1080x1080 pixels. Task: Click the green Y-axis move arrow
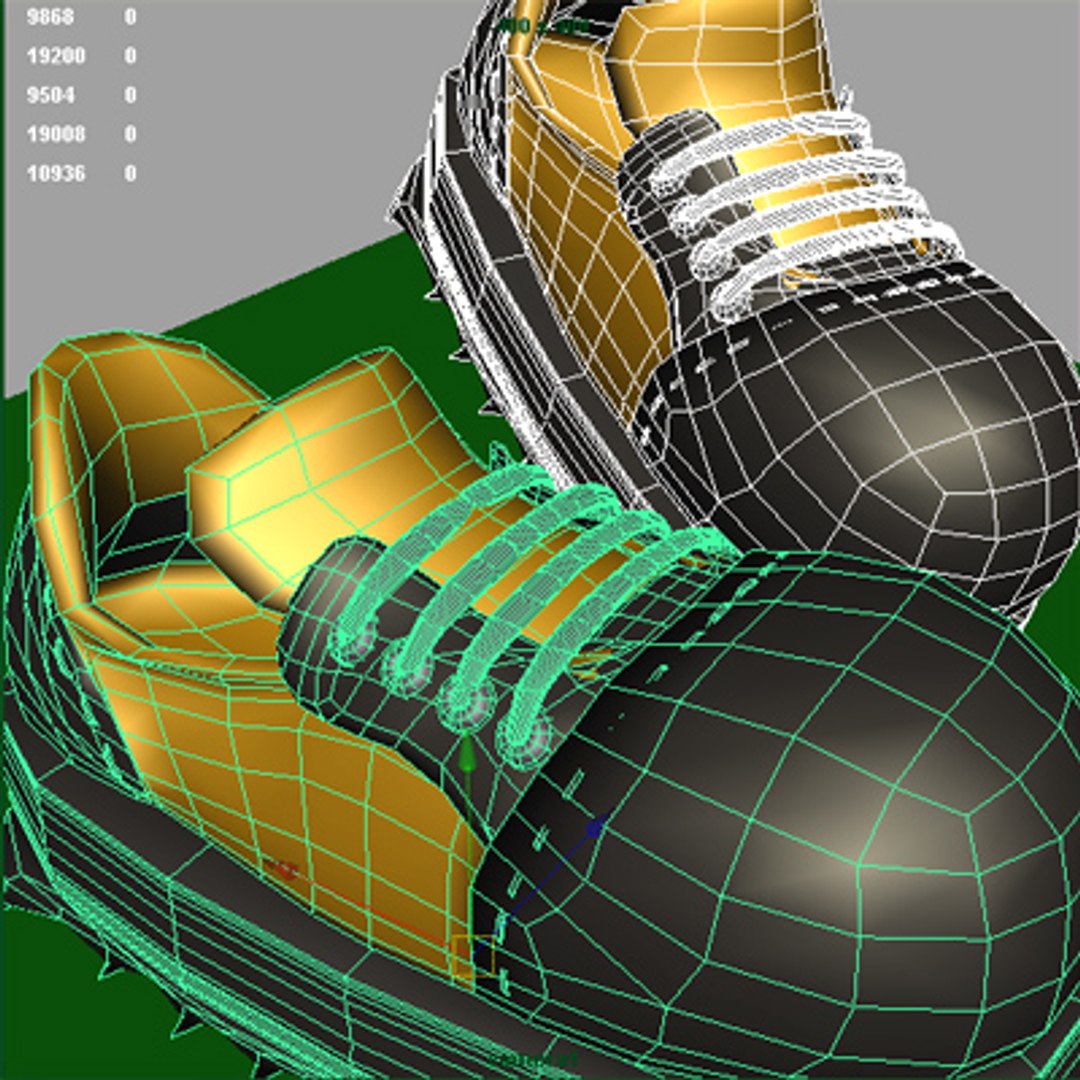468,753
